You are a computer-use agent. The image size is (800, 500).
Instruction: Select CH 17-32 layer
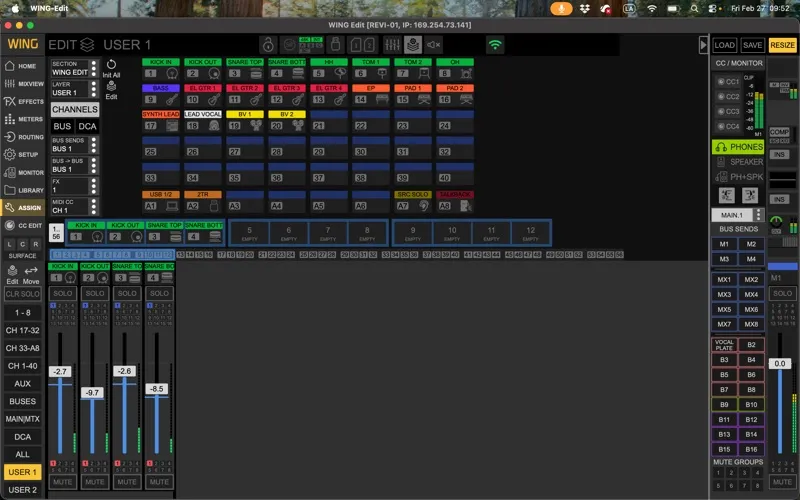pos(22,331)
